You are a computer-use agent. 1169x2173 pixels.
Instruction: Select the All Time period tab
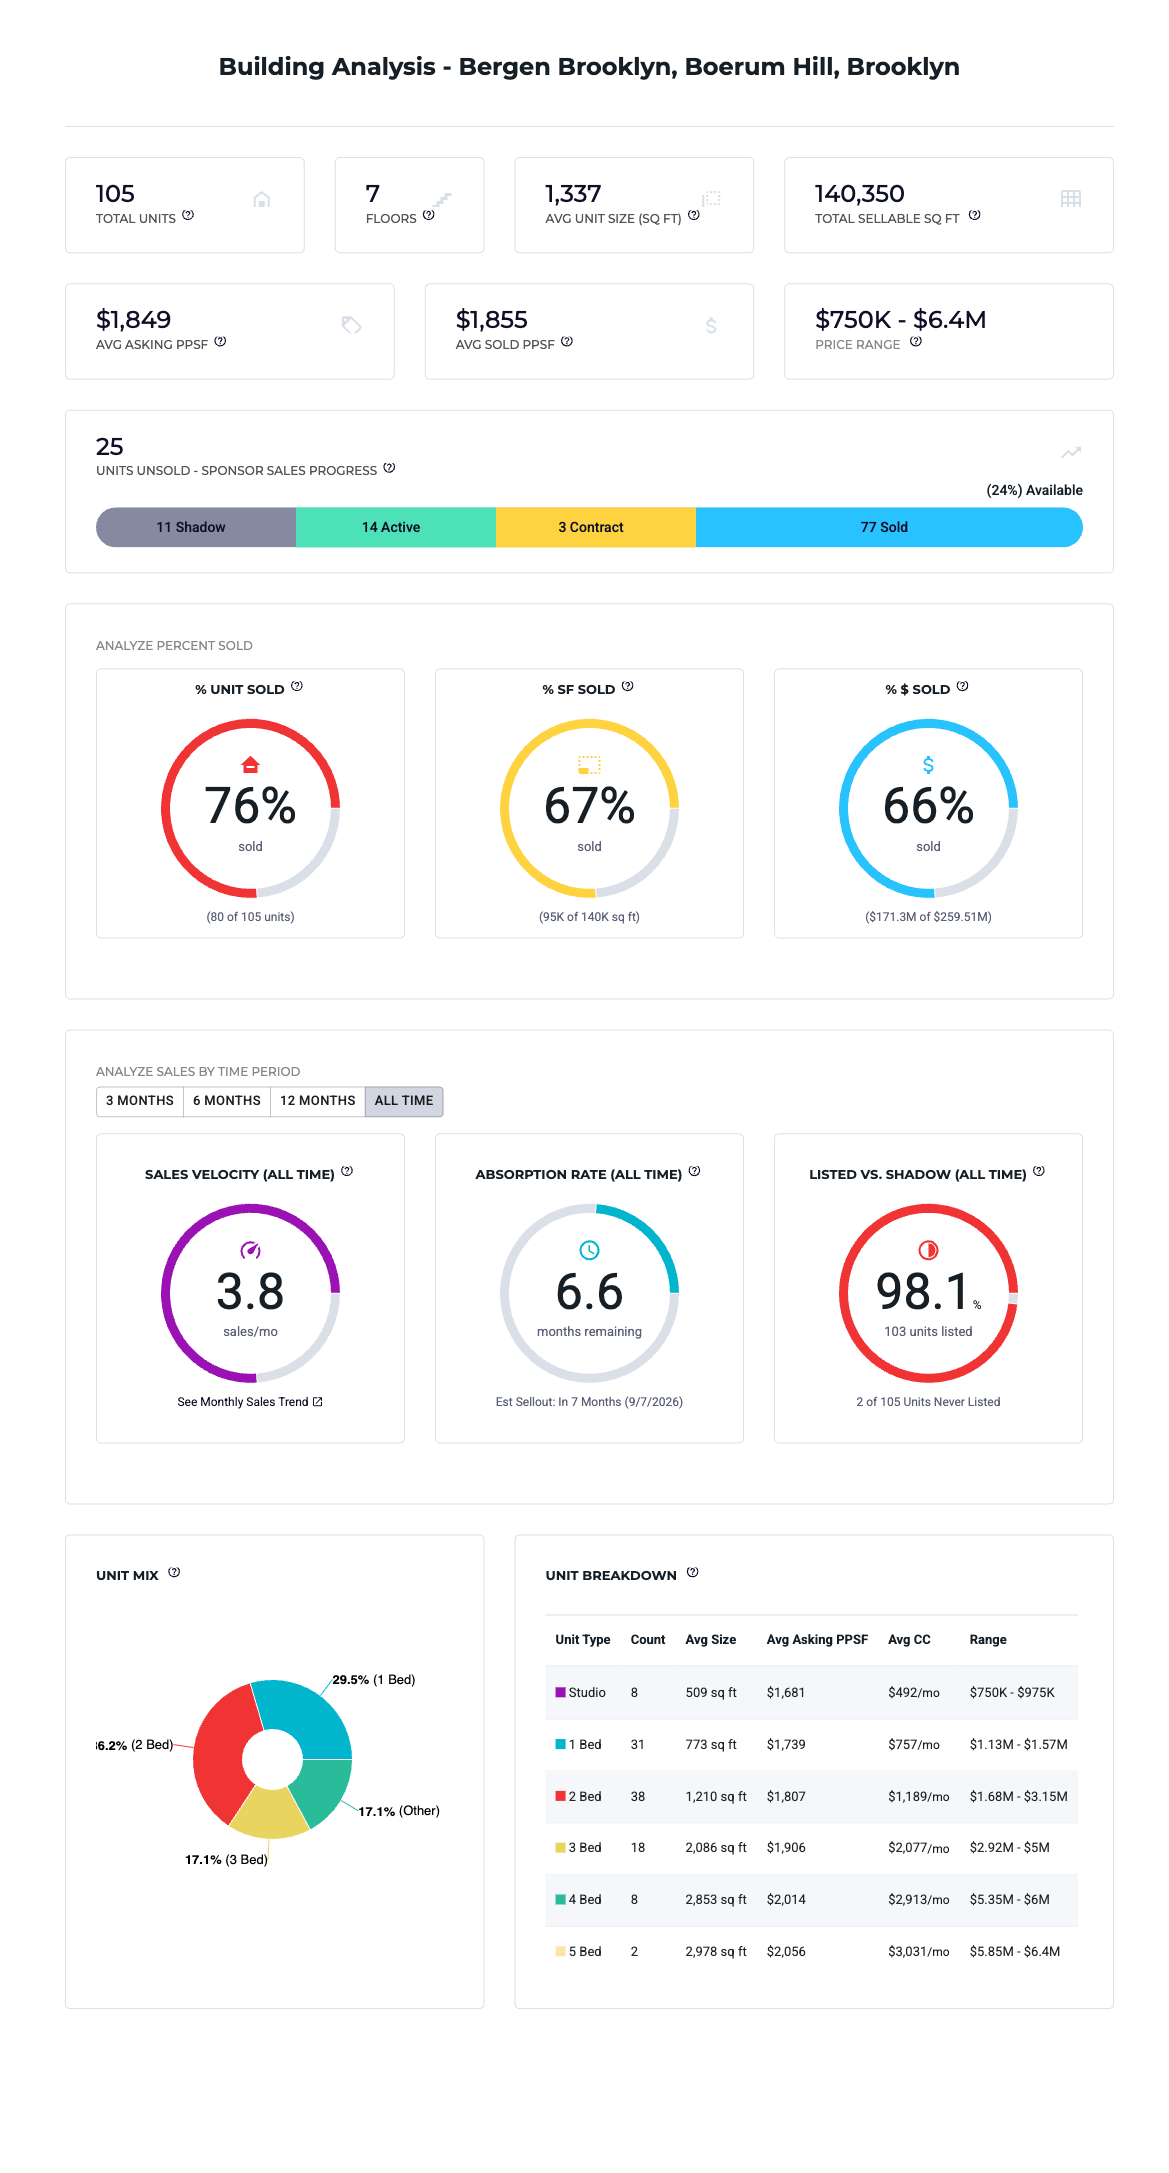tap(404, 1101)
